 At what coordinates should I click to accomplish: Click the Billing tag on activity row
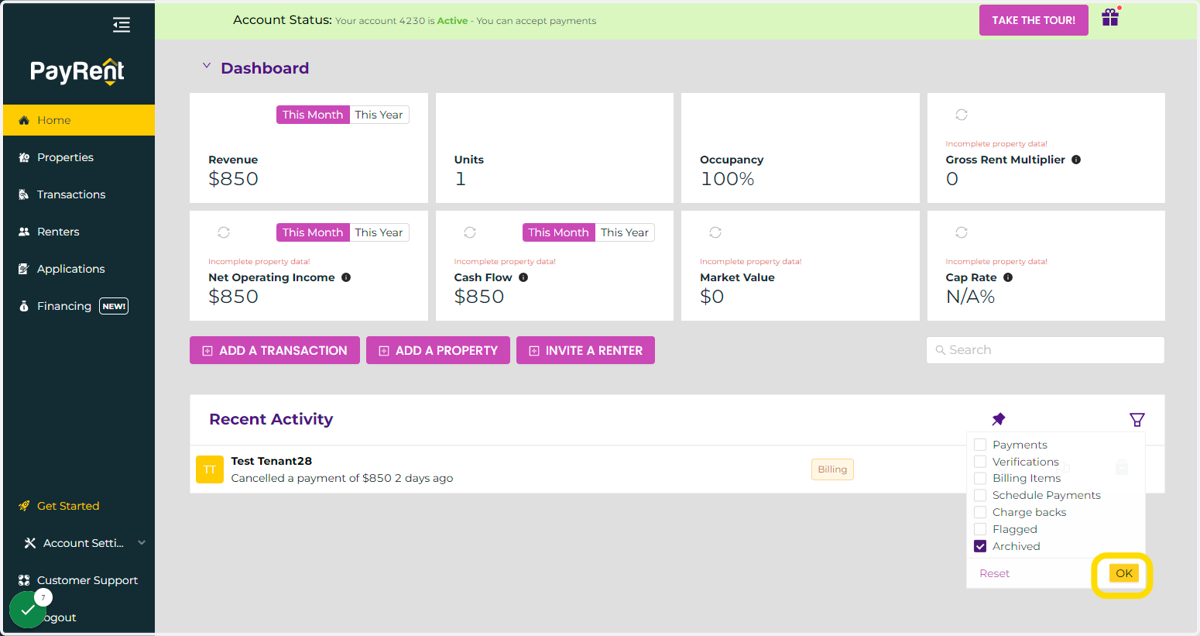coord(832,469)
